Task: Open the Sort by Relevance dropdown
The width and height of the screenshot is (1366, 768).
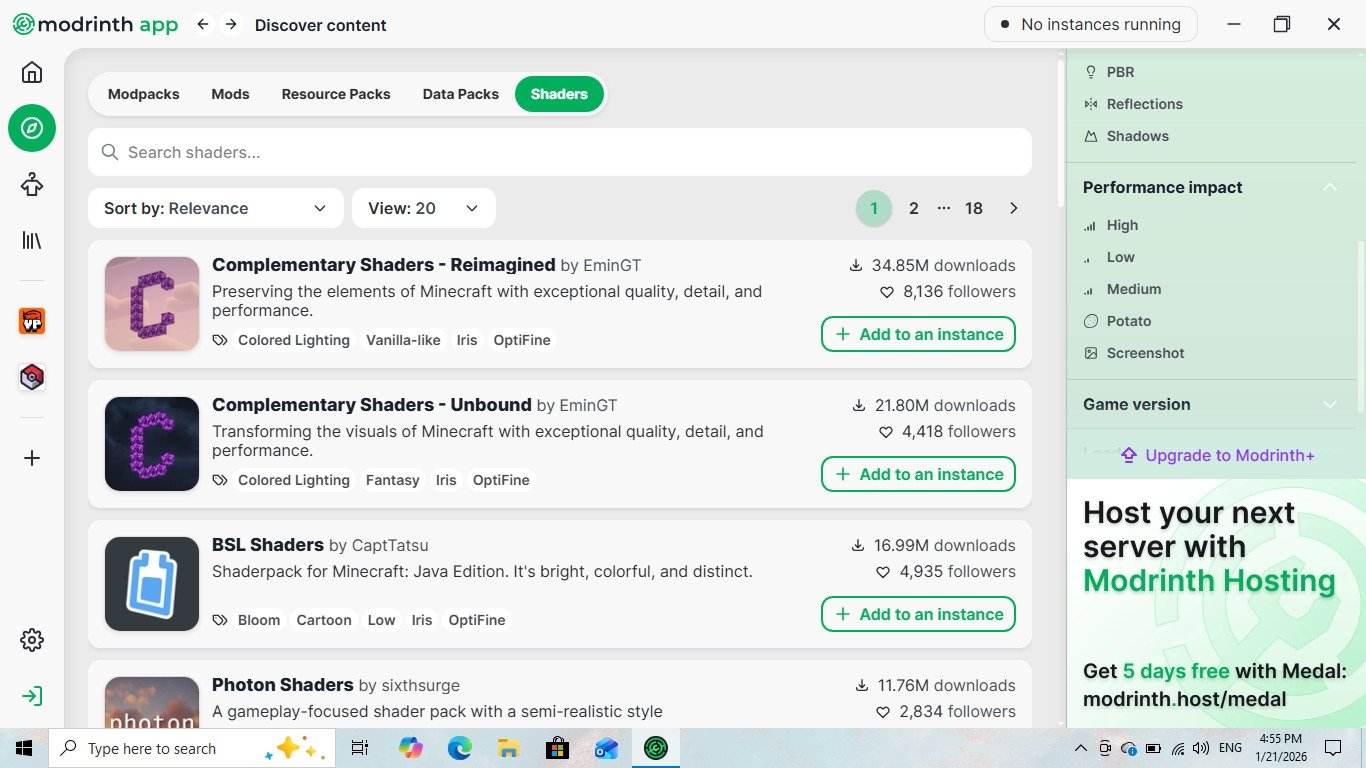Action: (215, 208)
